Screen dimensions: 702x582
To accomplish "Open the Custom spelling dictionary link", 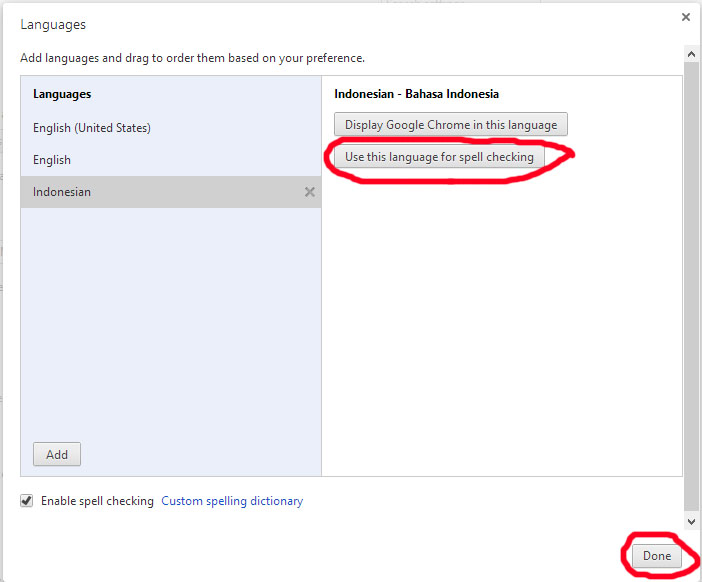I will pos(232,501).
